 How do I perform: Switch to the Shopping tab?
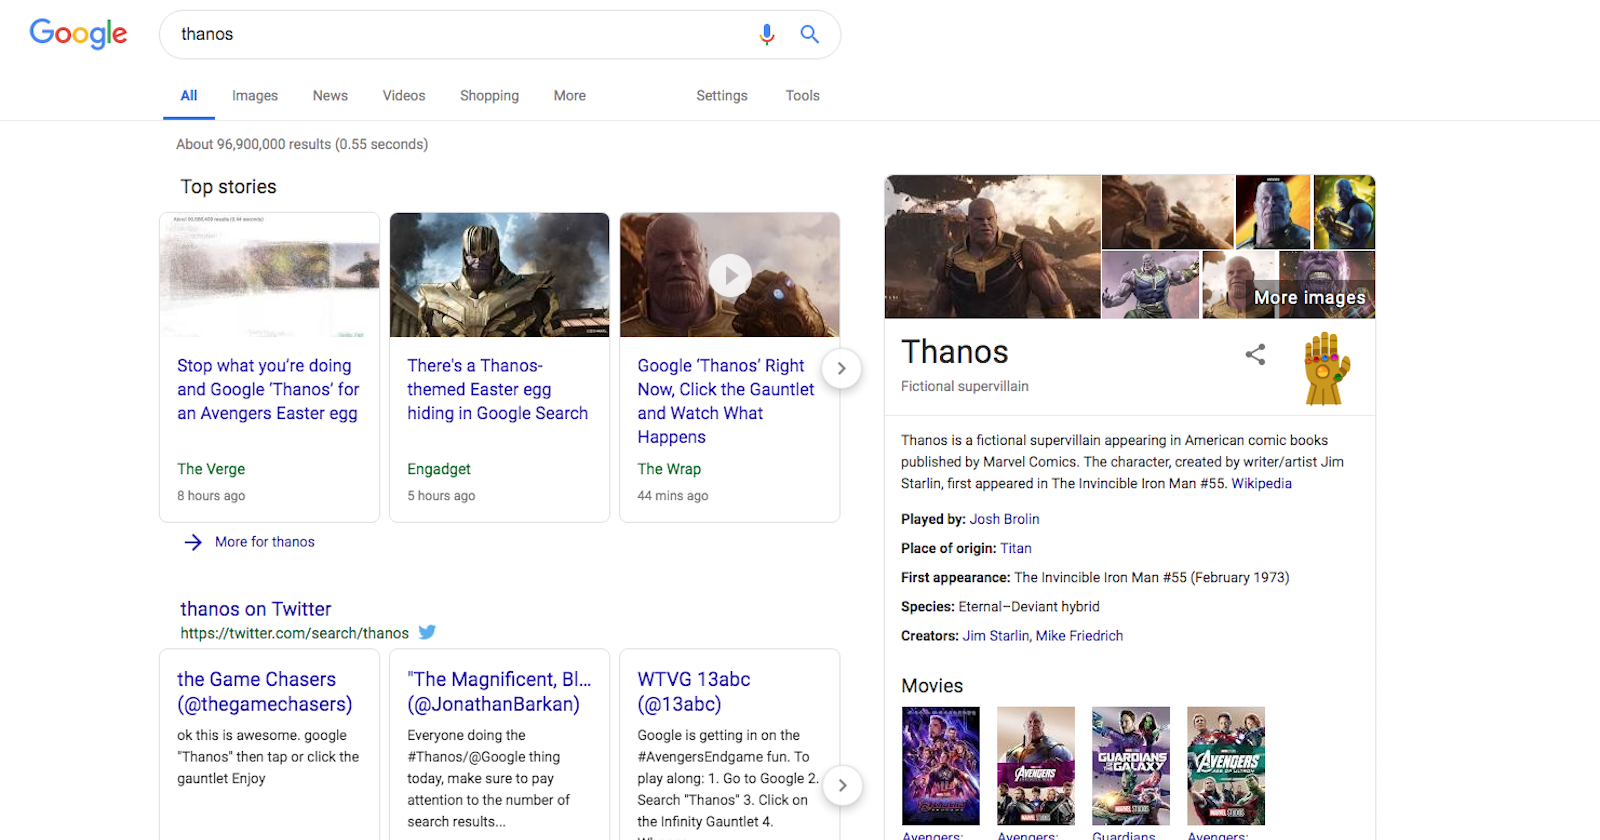tap(489, 96)
